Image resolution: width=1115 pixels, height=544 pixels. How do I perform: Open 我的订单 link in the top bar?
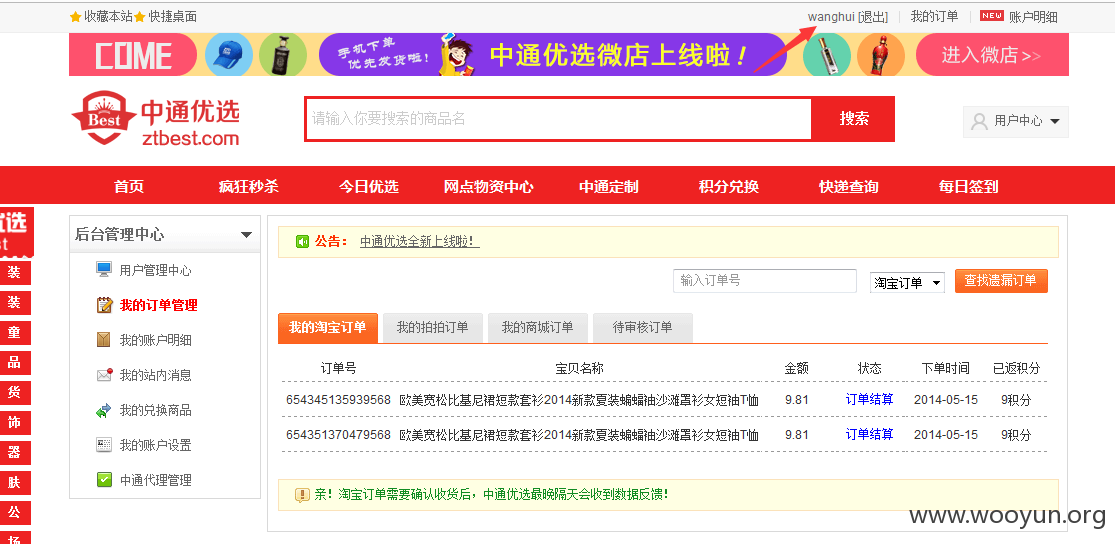934,16
